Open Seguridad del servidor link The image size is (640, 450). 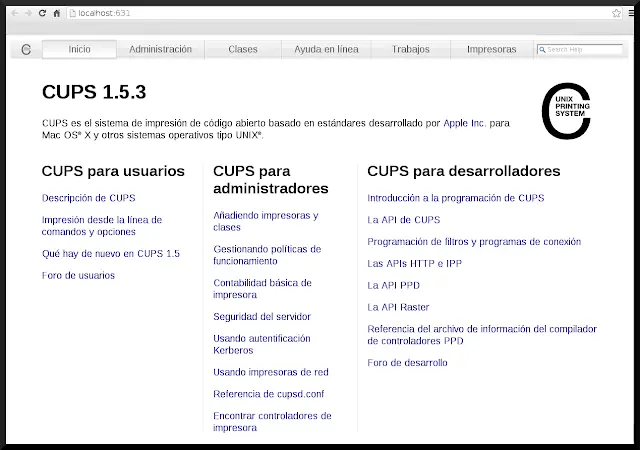click(262, 316)
